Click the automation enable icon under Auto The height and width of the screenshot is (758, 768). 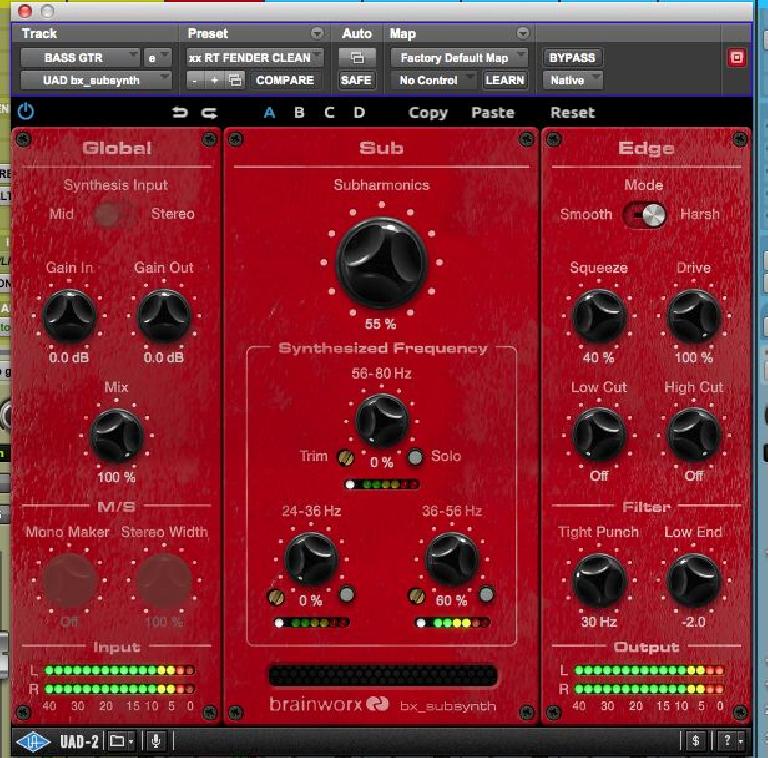coord(358,58)
